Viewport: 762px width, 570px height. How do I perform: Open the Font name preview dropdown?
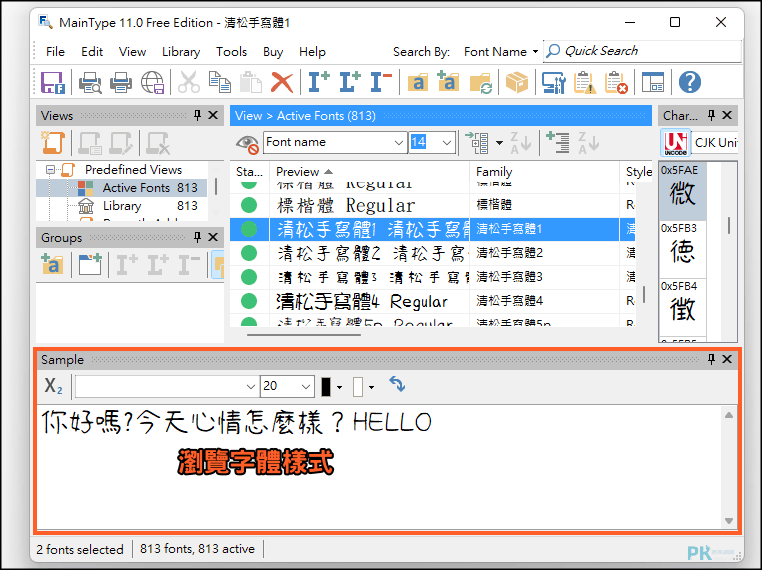398,143
